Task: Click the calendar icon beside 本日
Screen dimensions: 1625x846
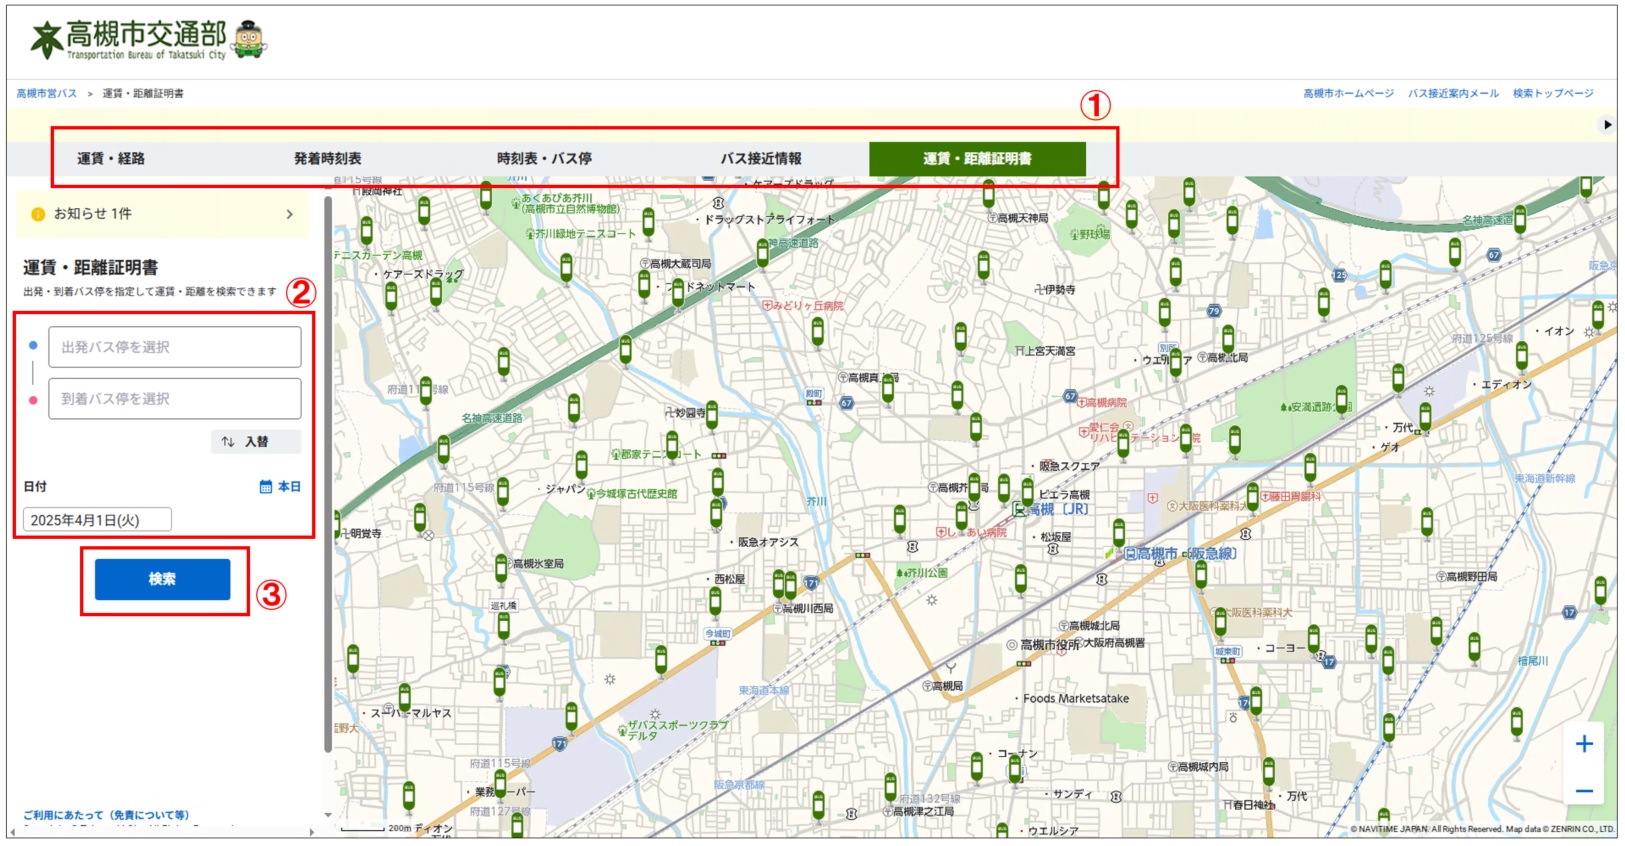Action: (x=266, y=487)
